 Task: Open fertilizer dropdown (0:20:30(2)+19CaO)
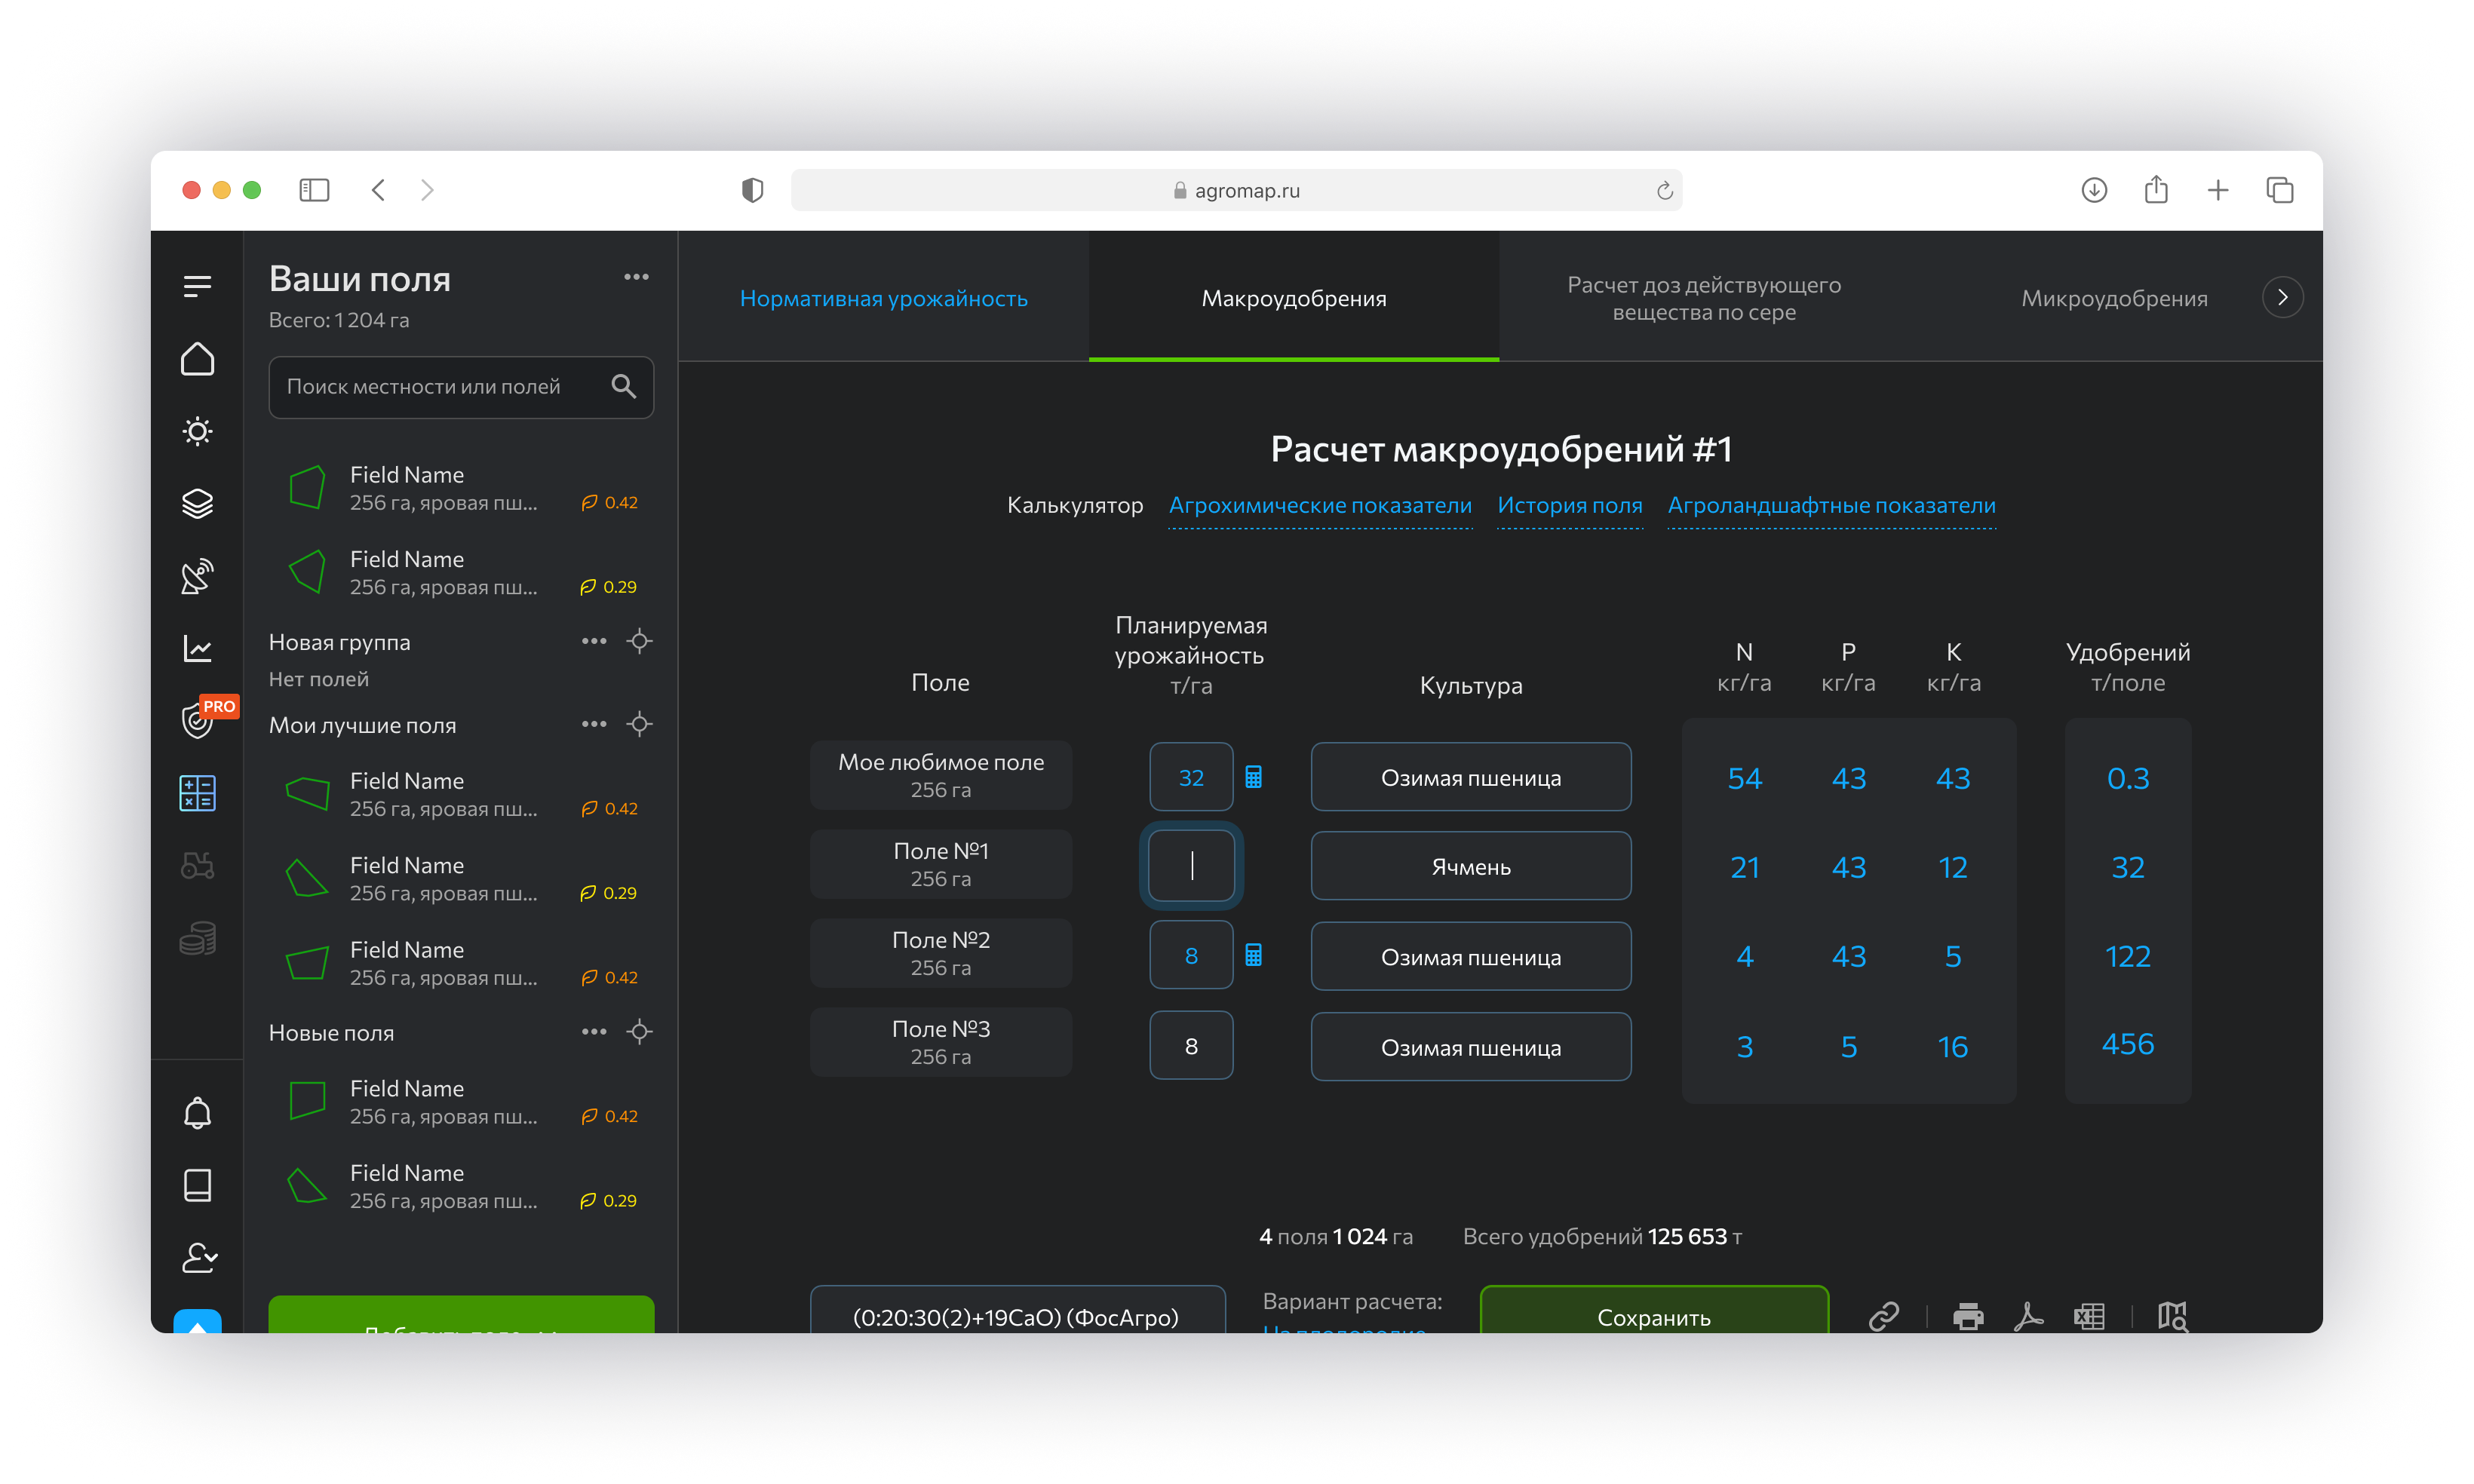[1017, 1310]
